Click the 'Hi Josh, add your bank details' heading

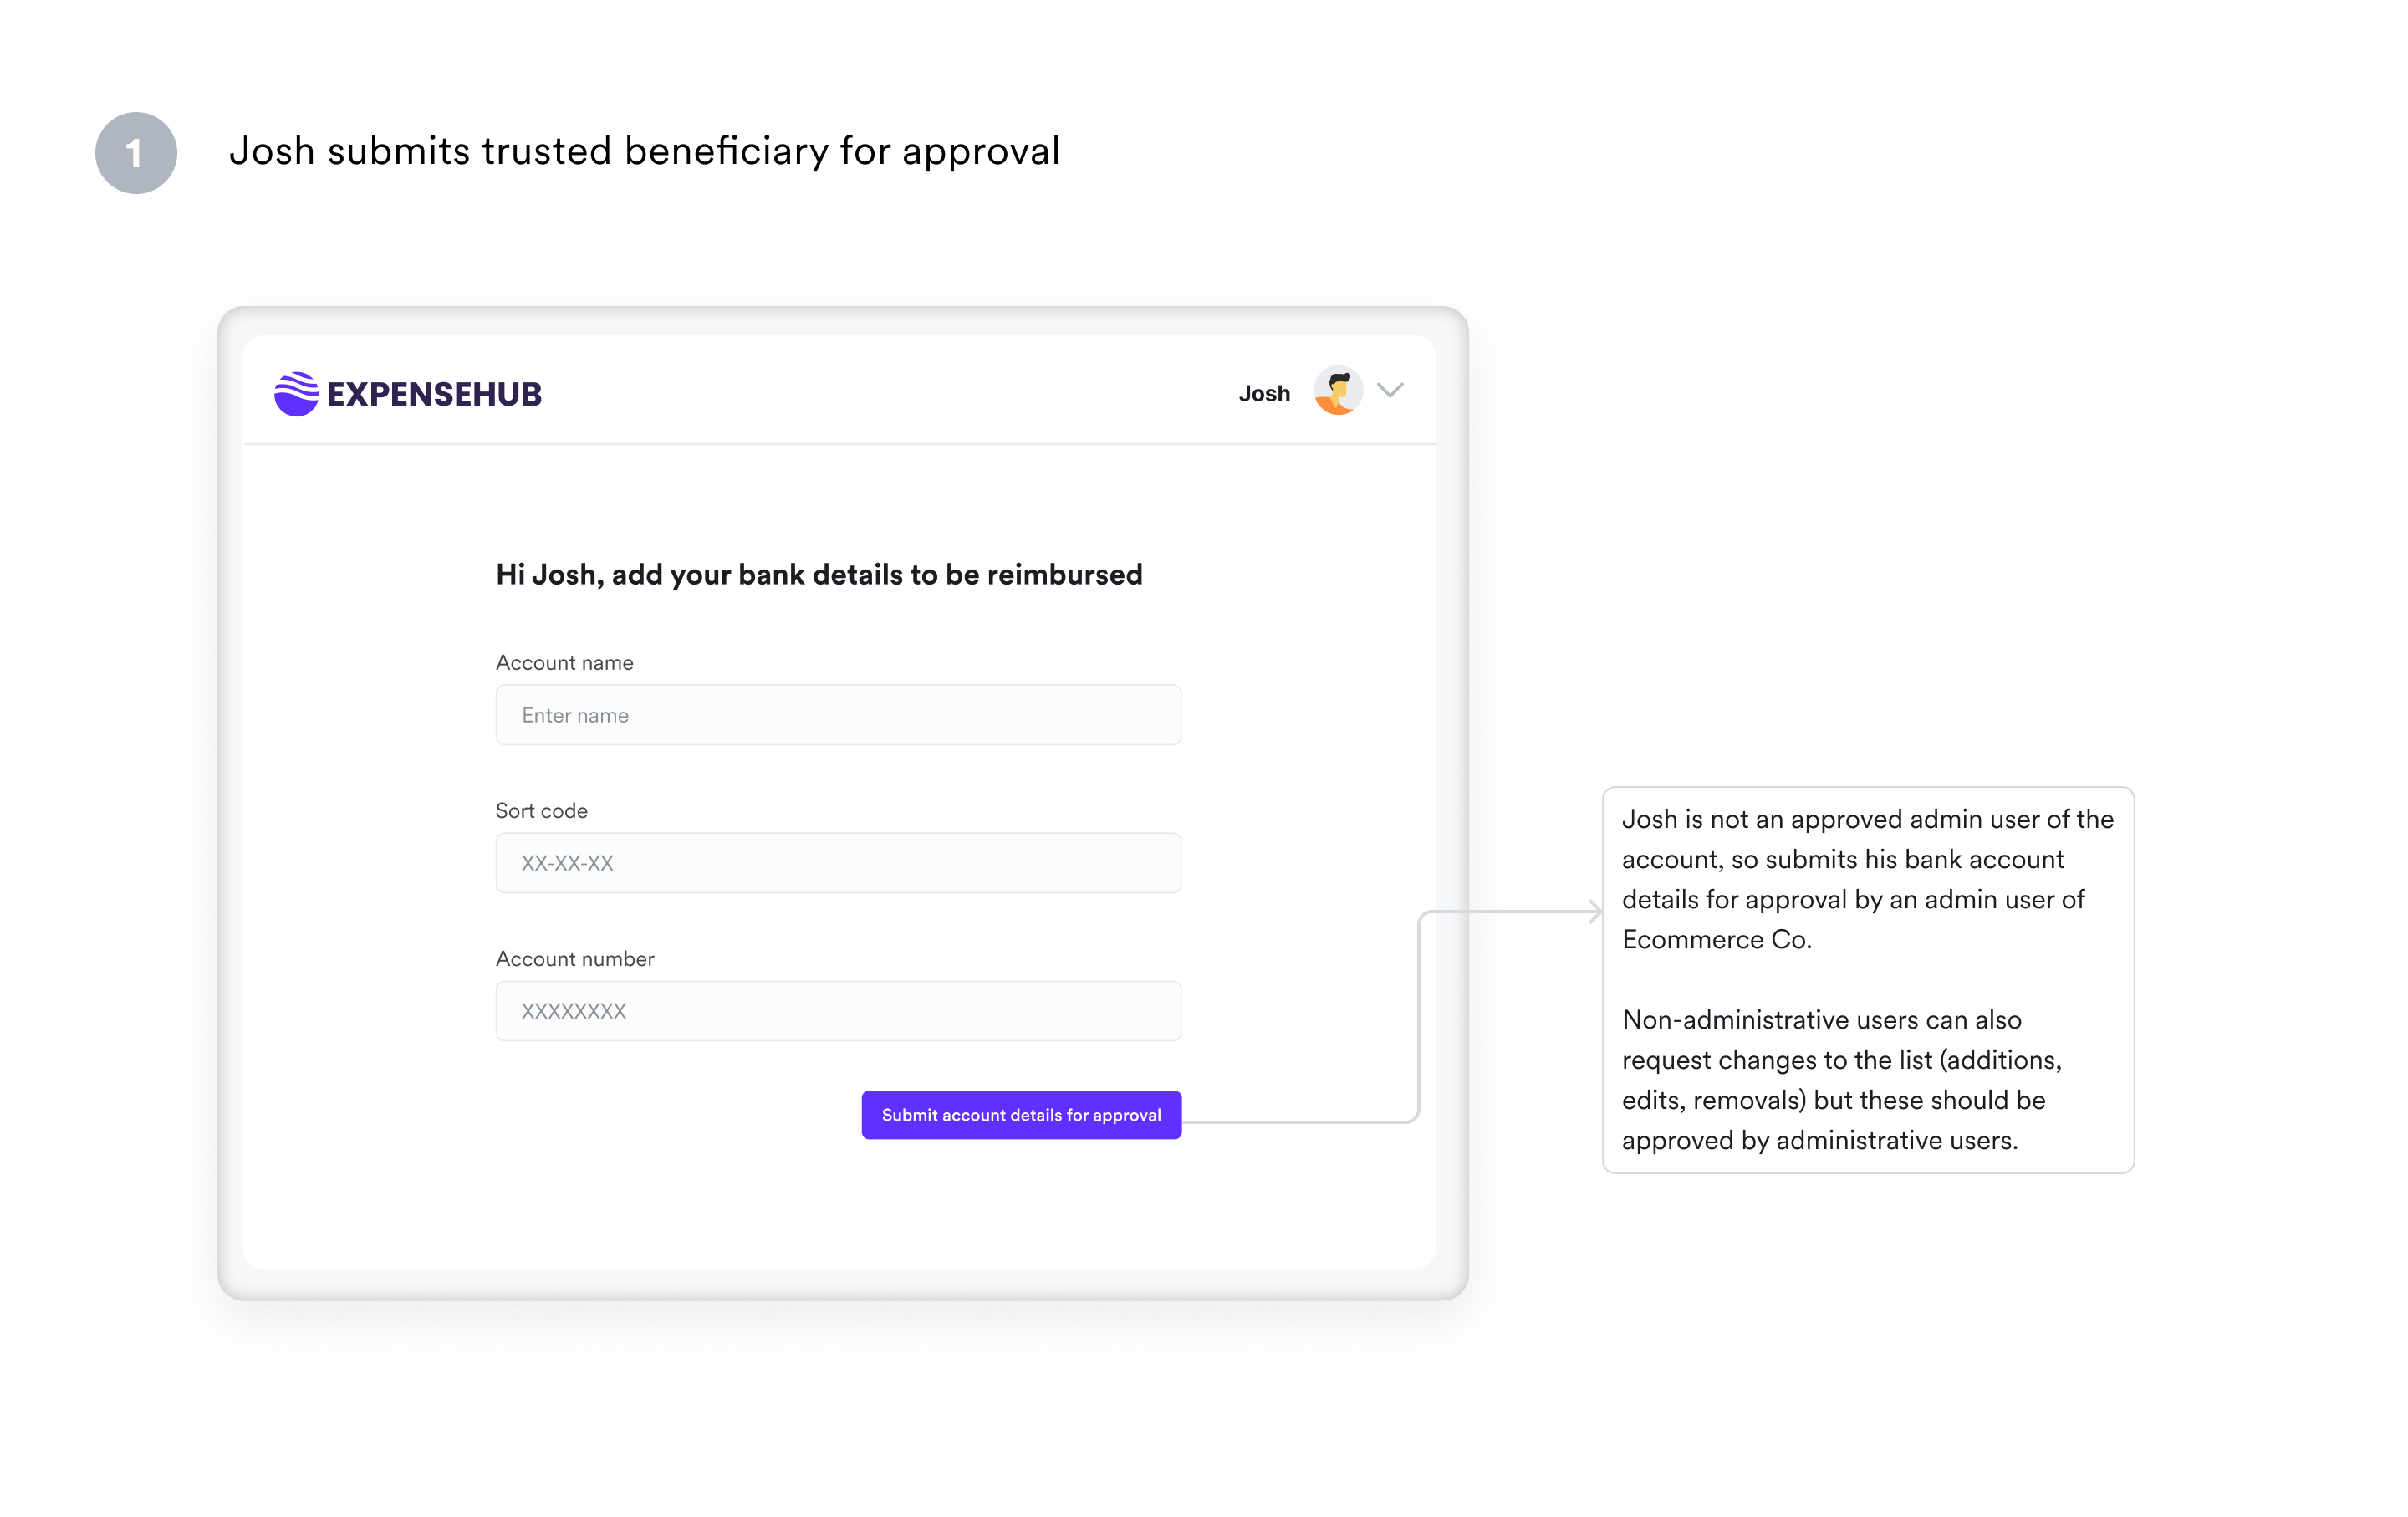tap(819, 575)
